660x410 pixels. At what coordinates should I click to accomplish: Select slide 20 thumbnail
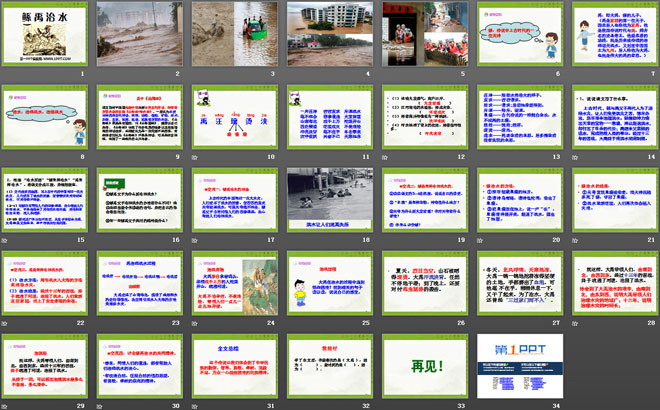click(520, 200)
